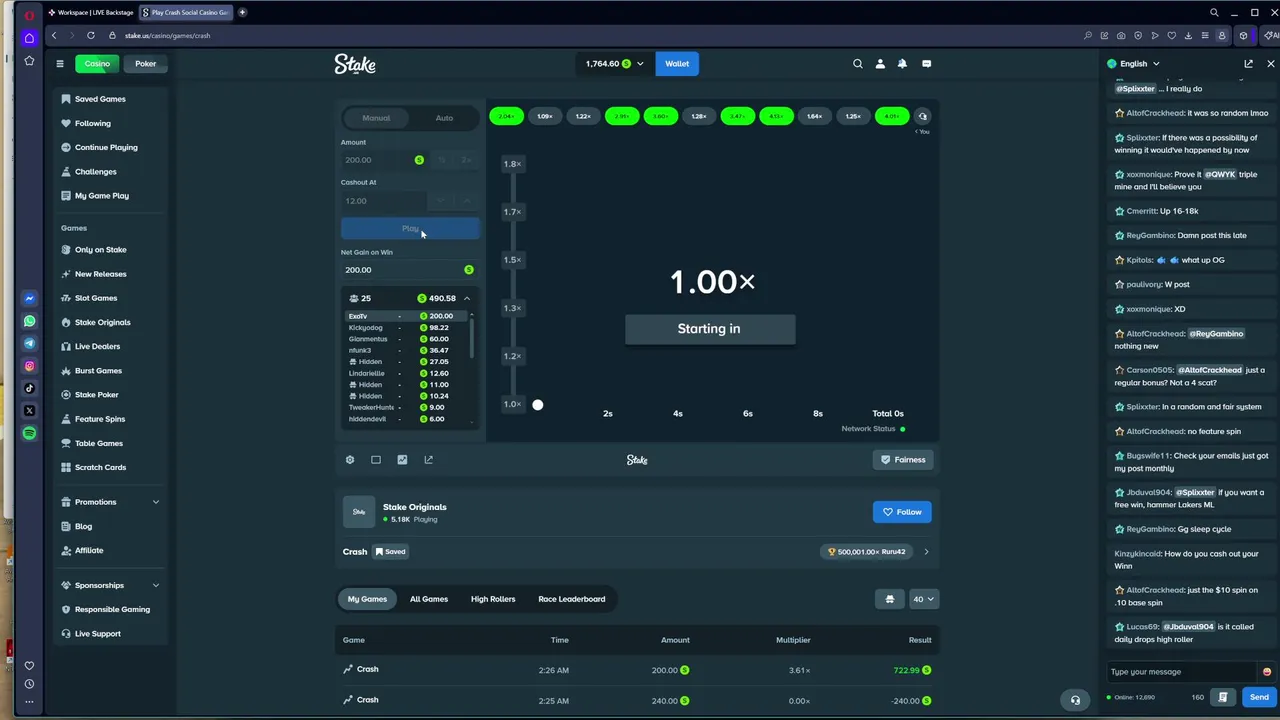The height and width of the screenshot is (720, 1280).
Task: Click the Wallet button
Action: click(677, 64)
